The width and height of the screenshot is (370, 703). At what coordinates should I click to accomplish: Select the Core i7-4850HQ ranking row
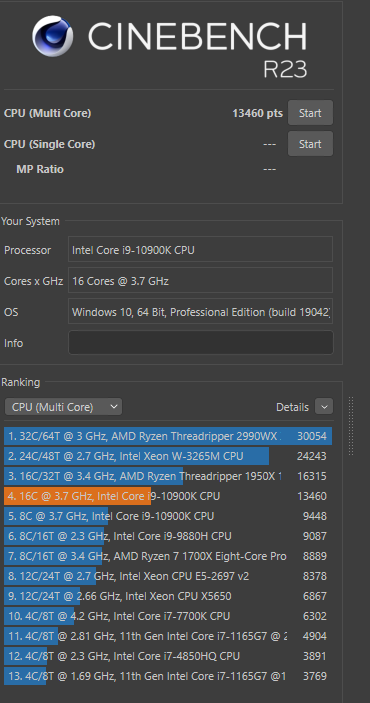pyautogui.click(x=168, y=656)
